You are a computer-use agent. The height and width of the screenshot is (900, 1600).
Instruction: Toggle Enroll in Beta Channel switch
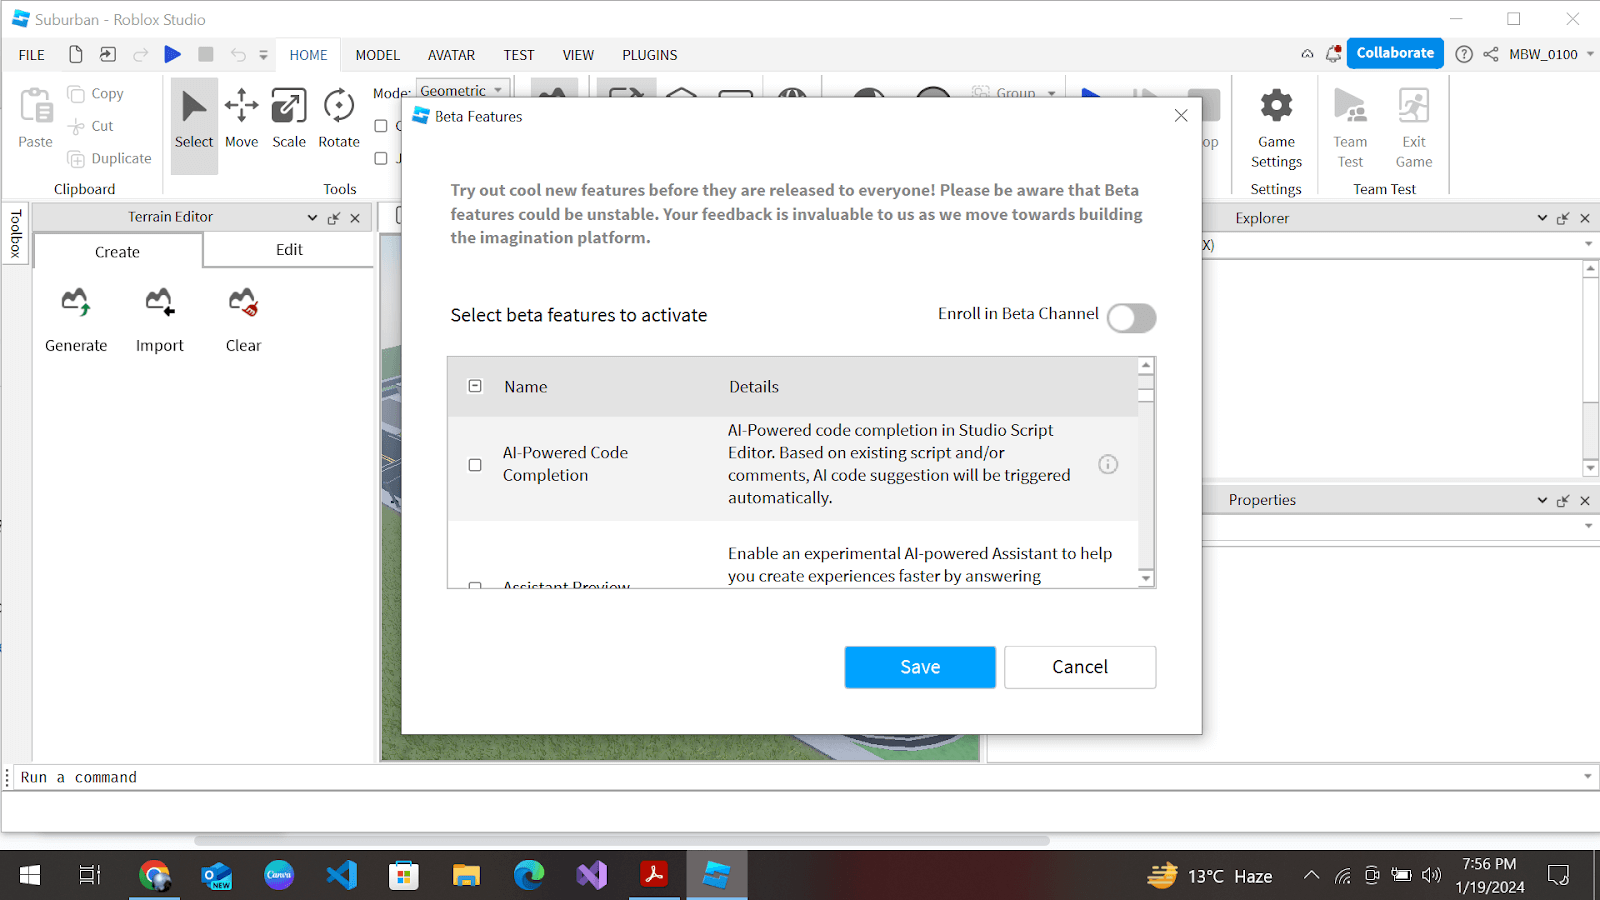1131,318
